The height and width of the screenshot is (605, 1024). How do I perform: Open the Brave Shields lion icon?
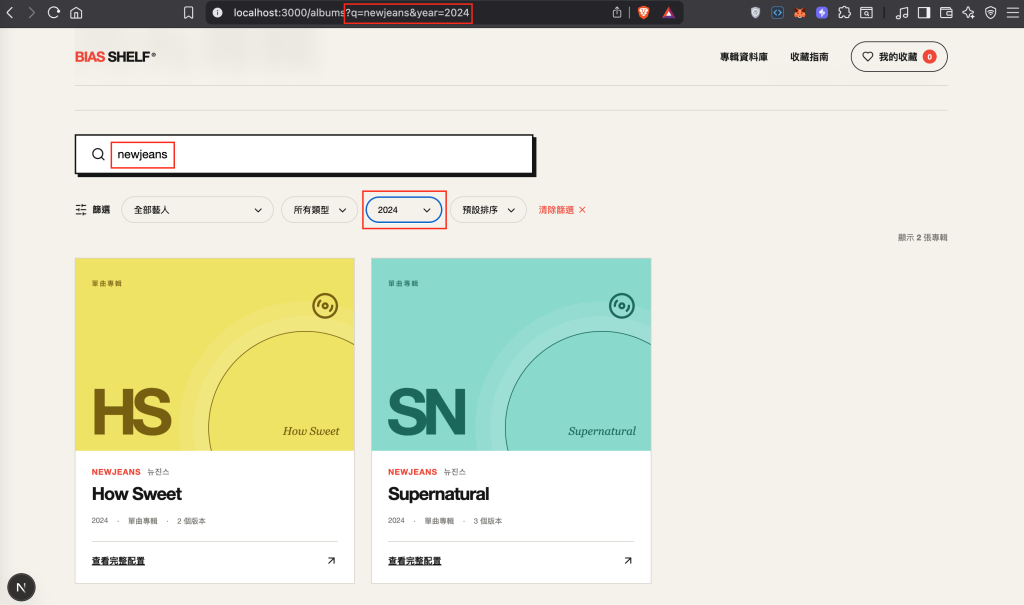[x=643, y=12]
